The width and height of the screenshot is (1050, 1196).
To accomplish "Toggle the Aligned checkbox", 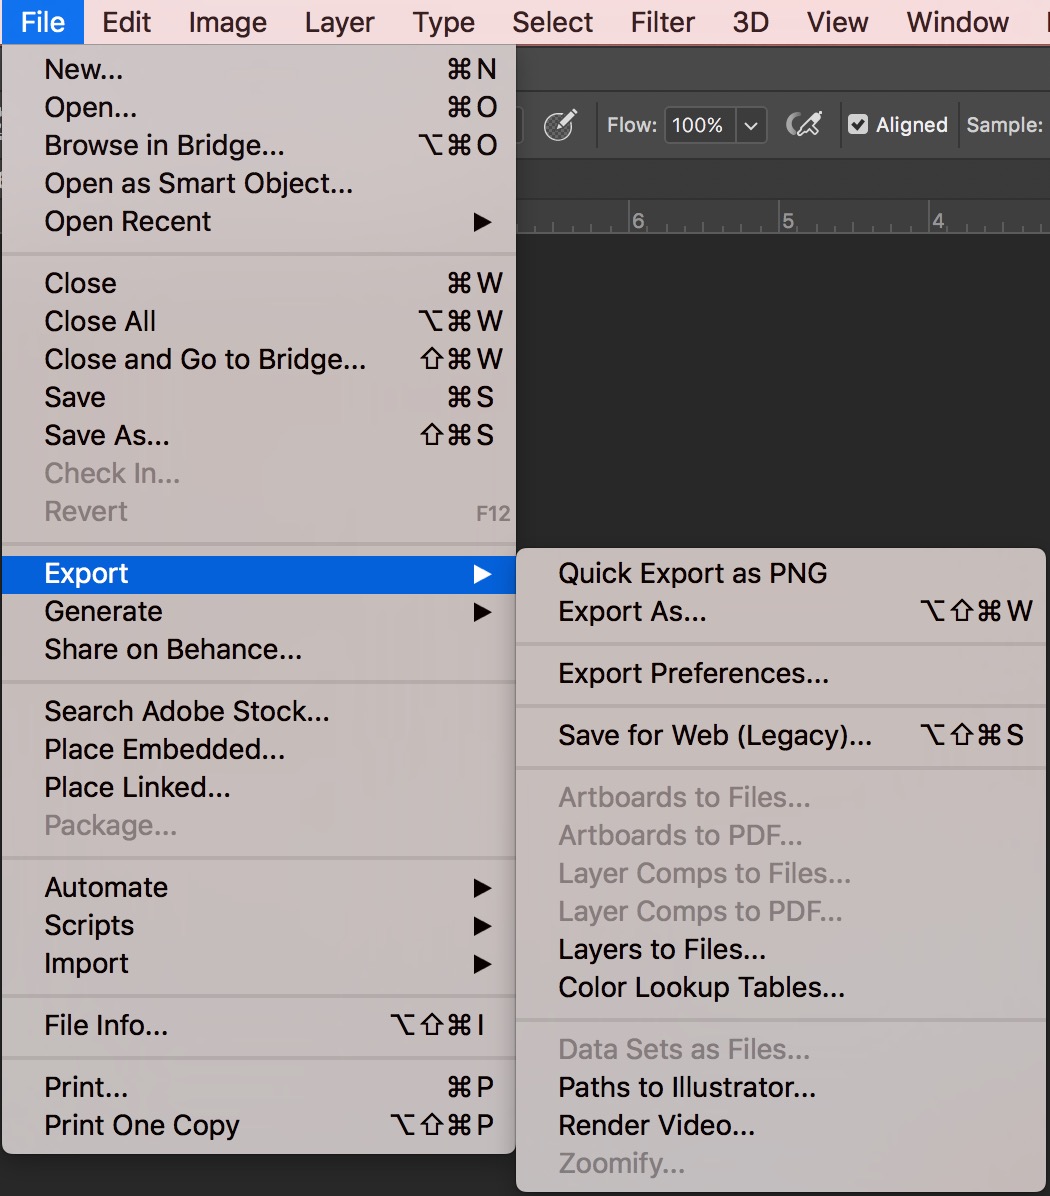I will pos(858,124).
